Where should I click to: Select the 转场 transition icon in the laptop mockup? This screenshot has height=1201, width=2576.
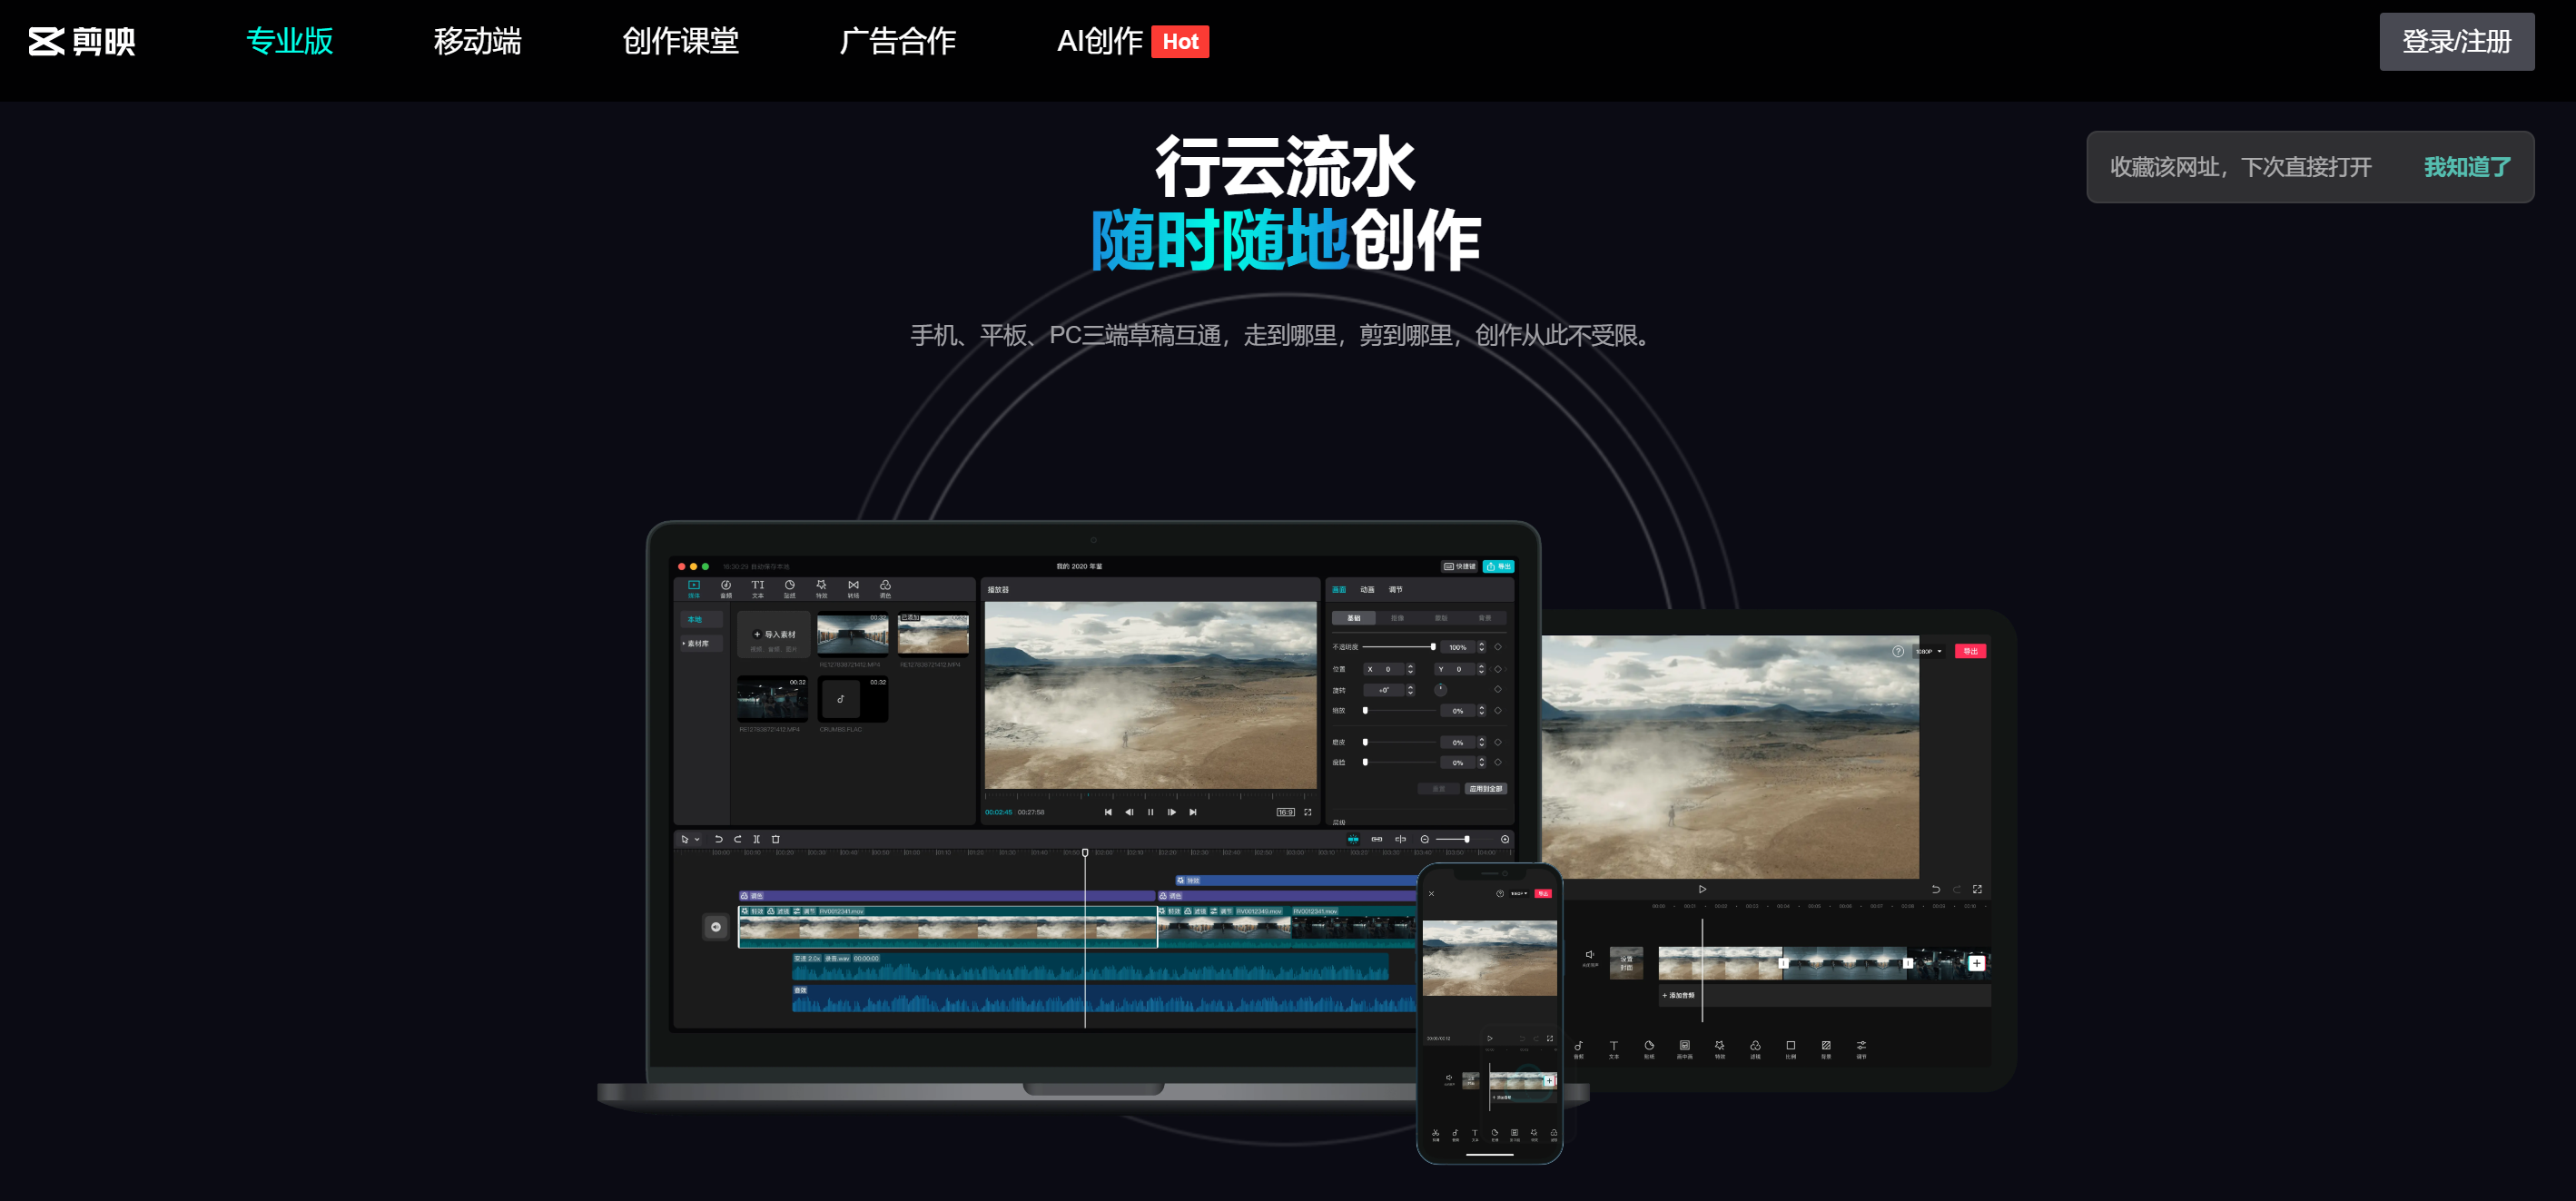coord(853,589)
